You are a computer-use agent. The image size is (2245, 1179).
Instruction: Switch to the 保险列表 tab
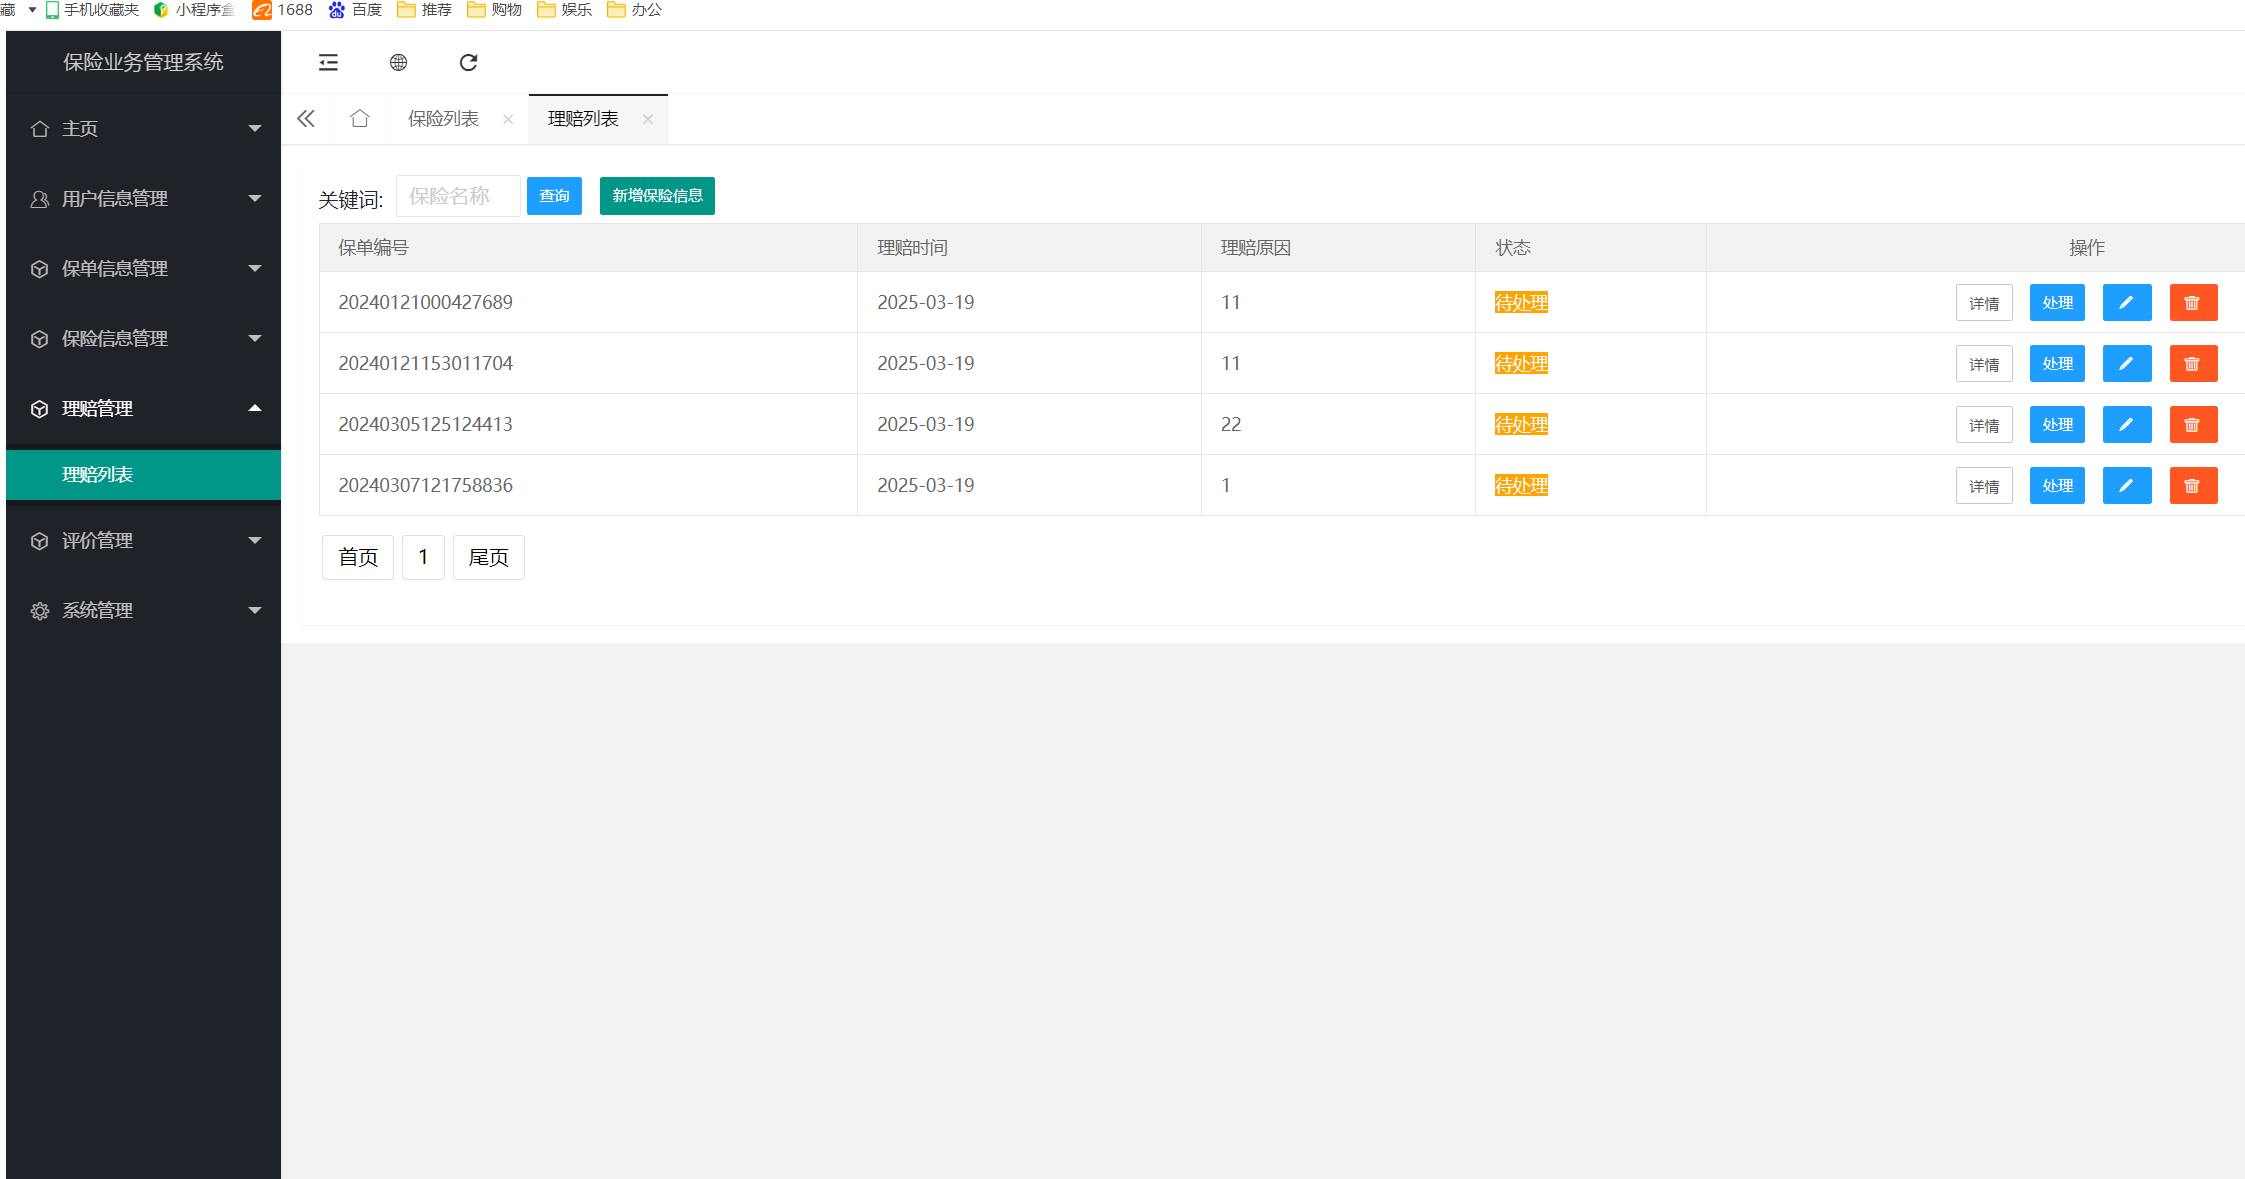coord(443,119)
